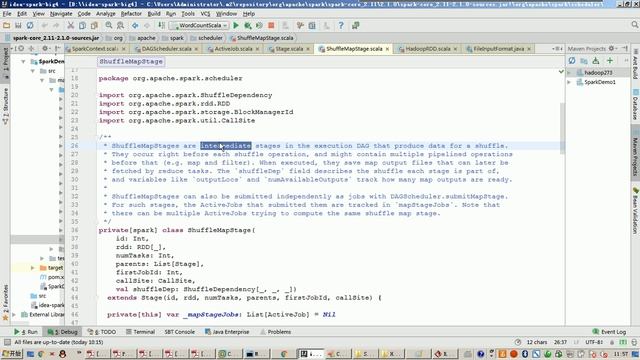The height and width of the screenshot is (360, 640).
Task: Collapse the SparkDemo module node
Action: [24, 62]
